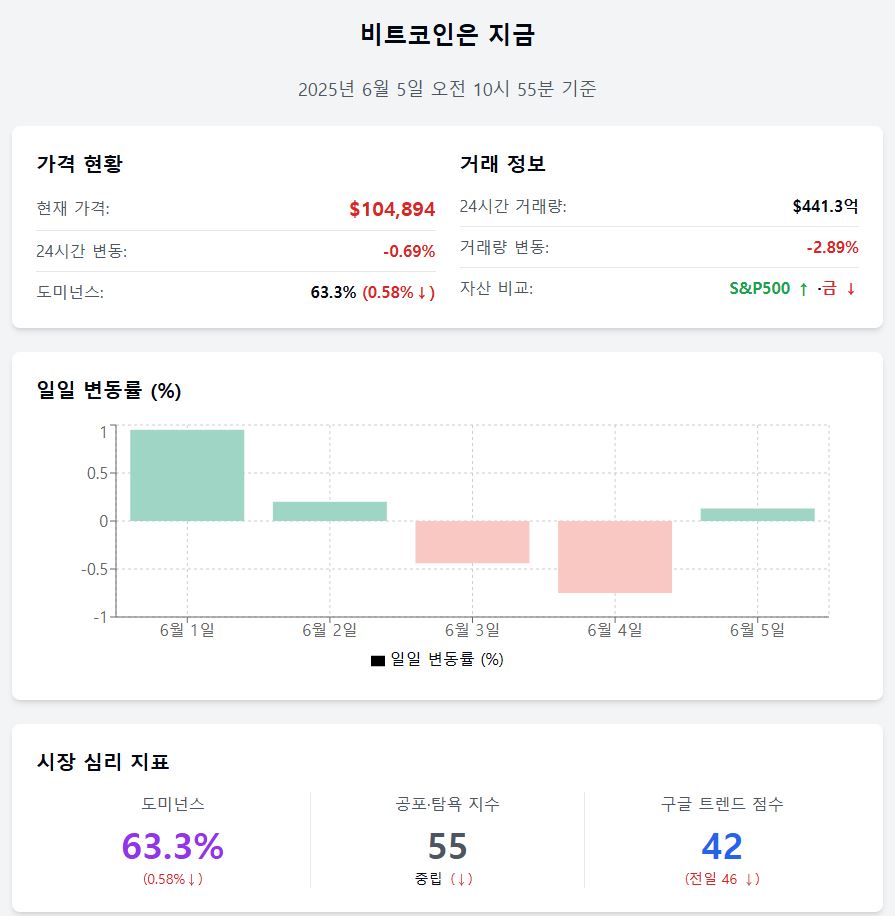Click the current price $104,894
895x916 pixels.
pyautogui.click(x=392, y=209)
